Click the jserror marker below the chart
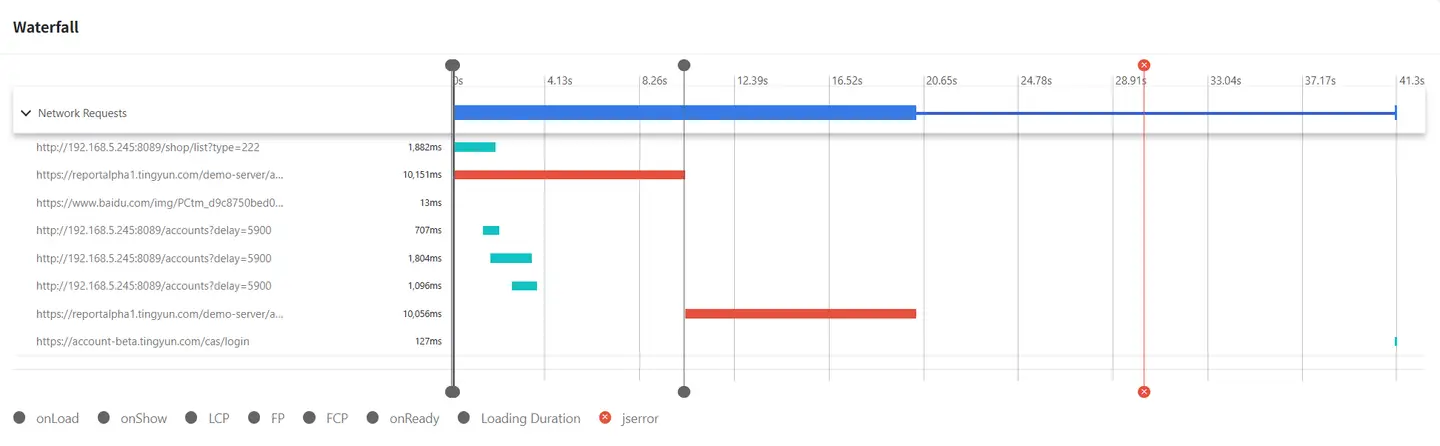Screen dimensions: 1440x446 [x=1144, y=392]
